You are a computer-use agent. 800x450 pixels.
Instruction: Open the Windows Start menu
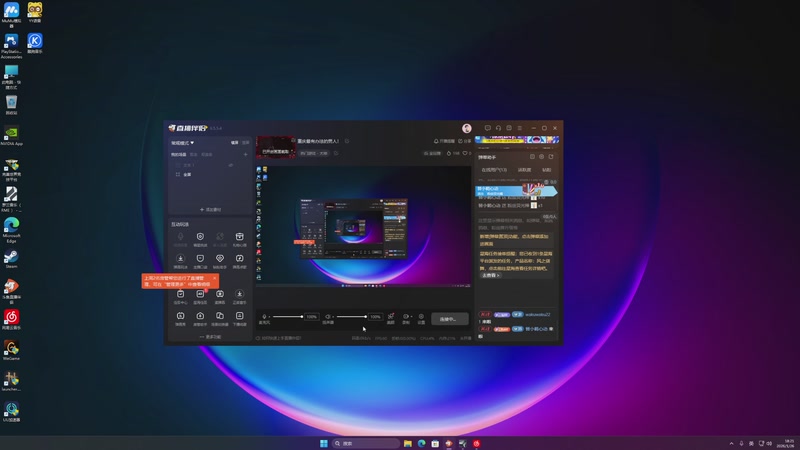[x=323, y=443]
